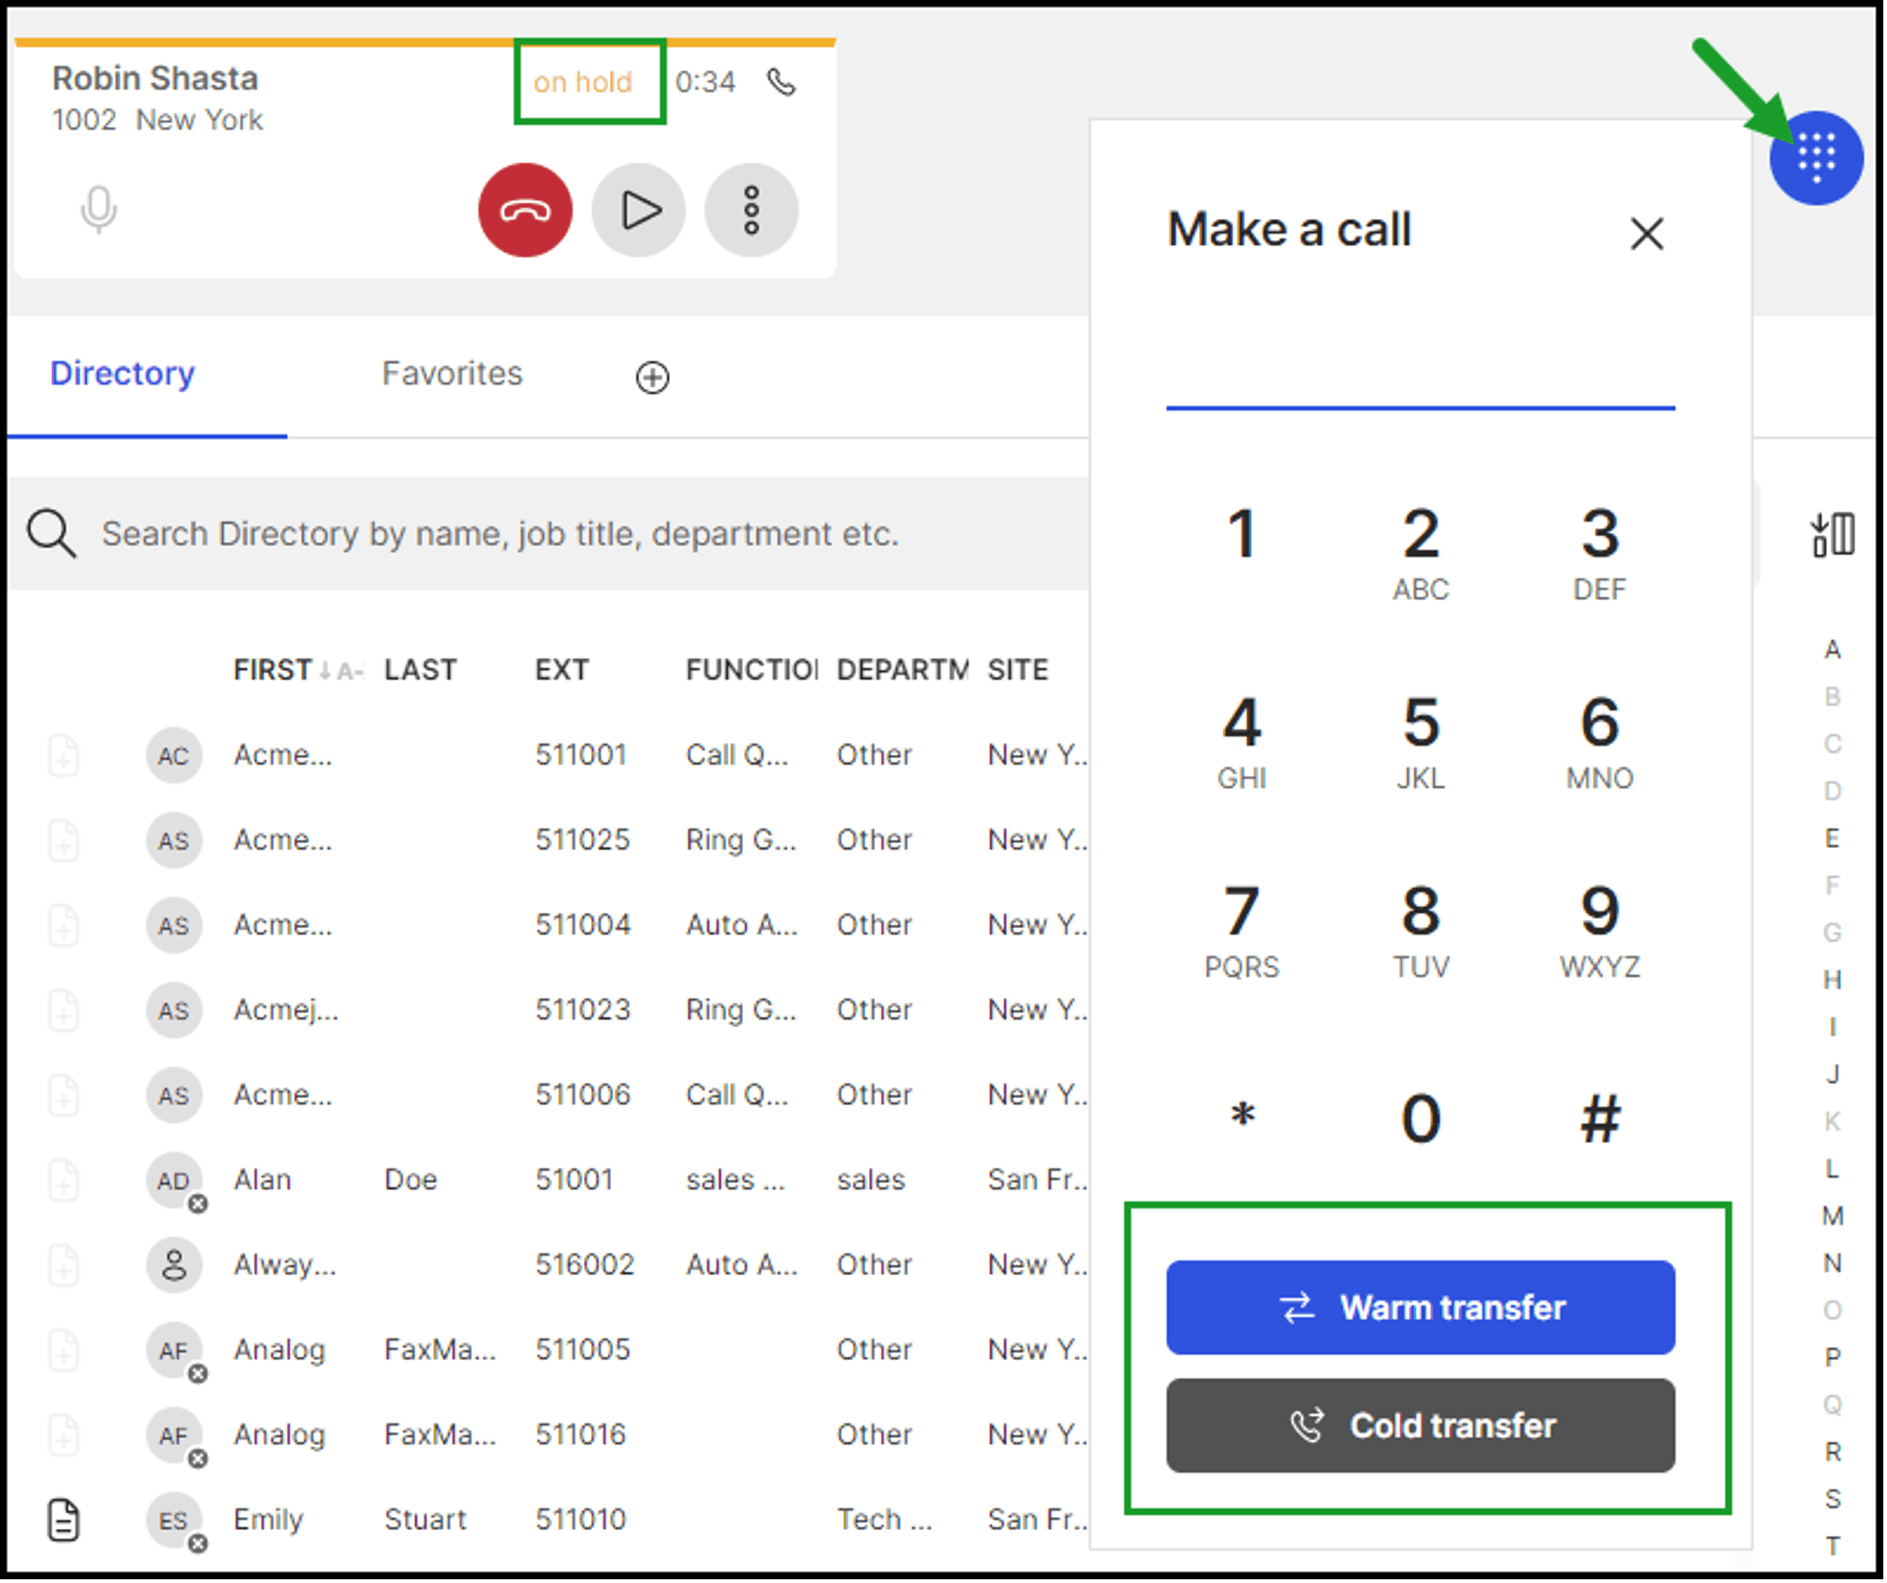This screenshot has width=1887, height=1583.
Task: End call with red hang-up button
Action: (x=525, y=210)
